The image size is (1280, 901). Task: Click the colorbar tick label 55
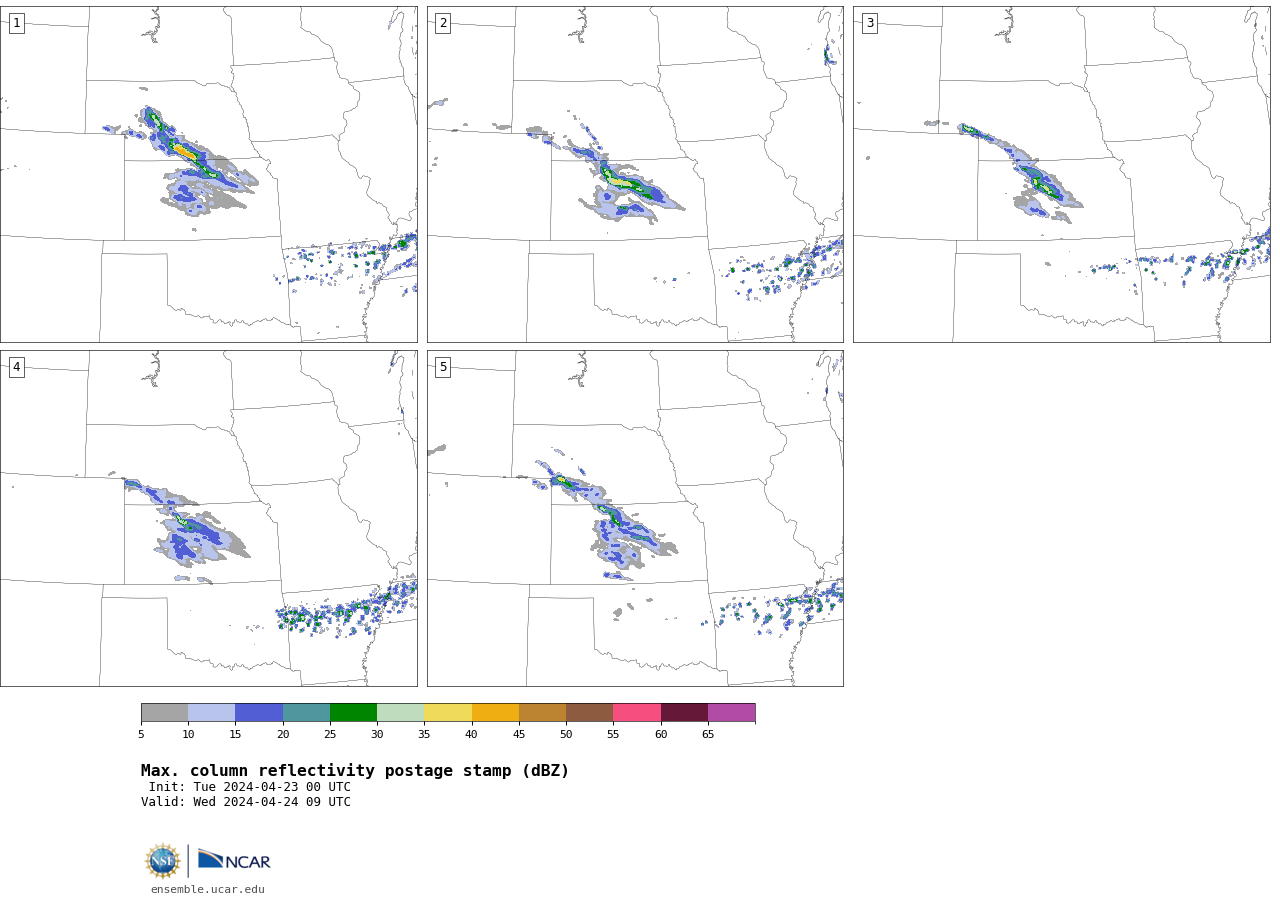tap(613, 735)
